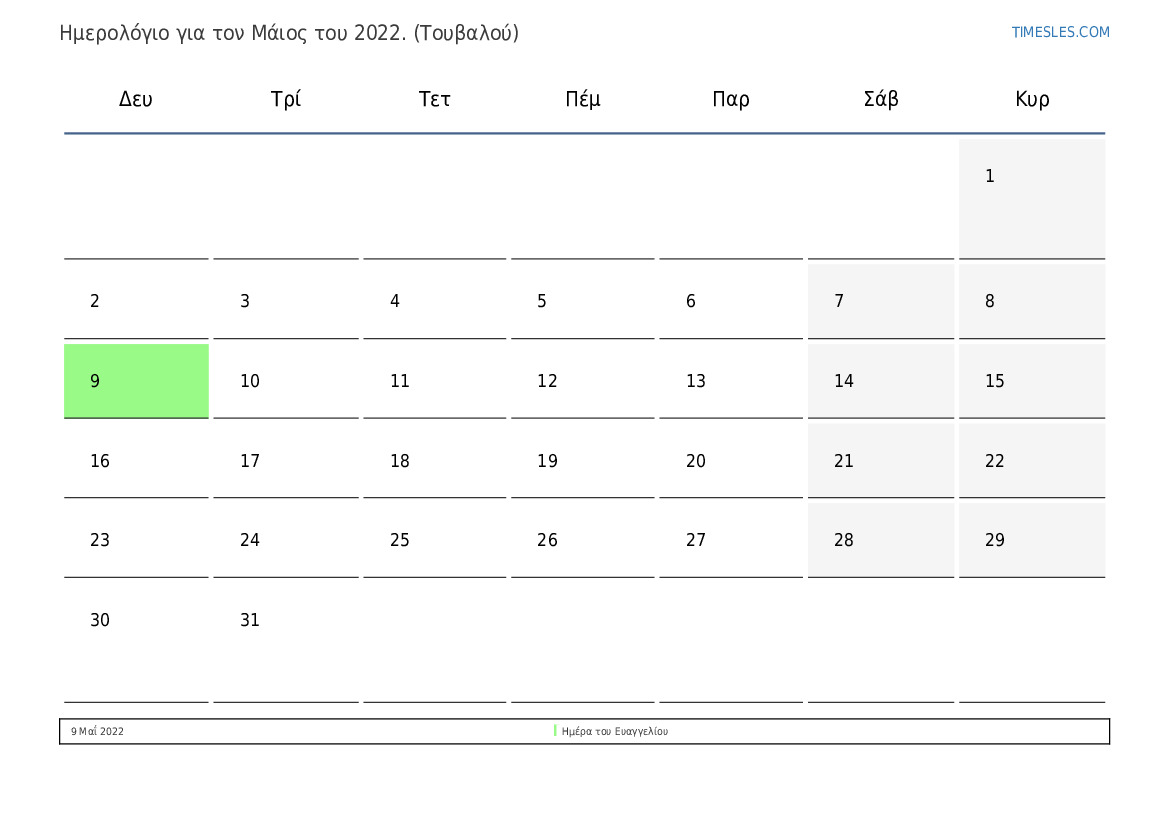Click the calendar title for Μάιος 2022
This screenshot has height=827, width=1169.
click(289, 33)
